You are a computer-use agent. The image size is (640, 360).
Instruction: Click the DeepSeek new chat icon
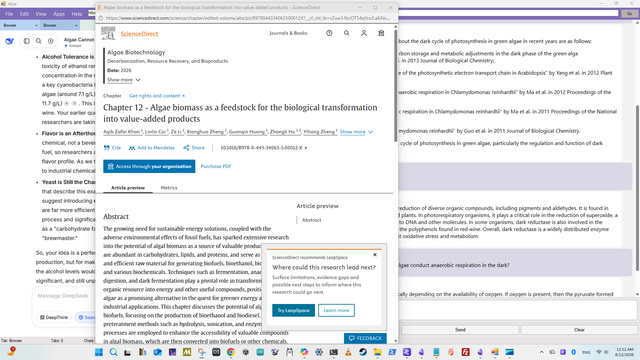pos(50,41)
